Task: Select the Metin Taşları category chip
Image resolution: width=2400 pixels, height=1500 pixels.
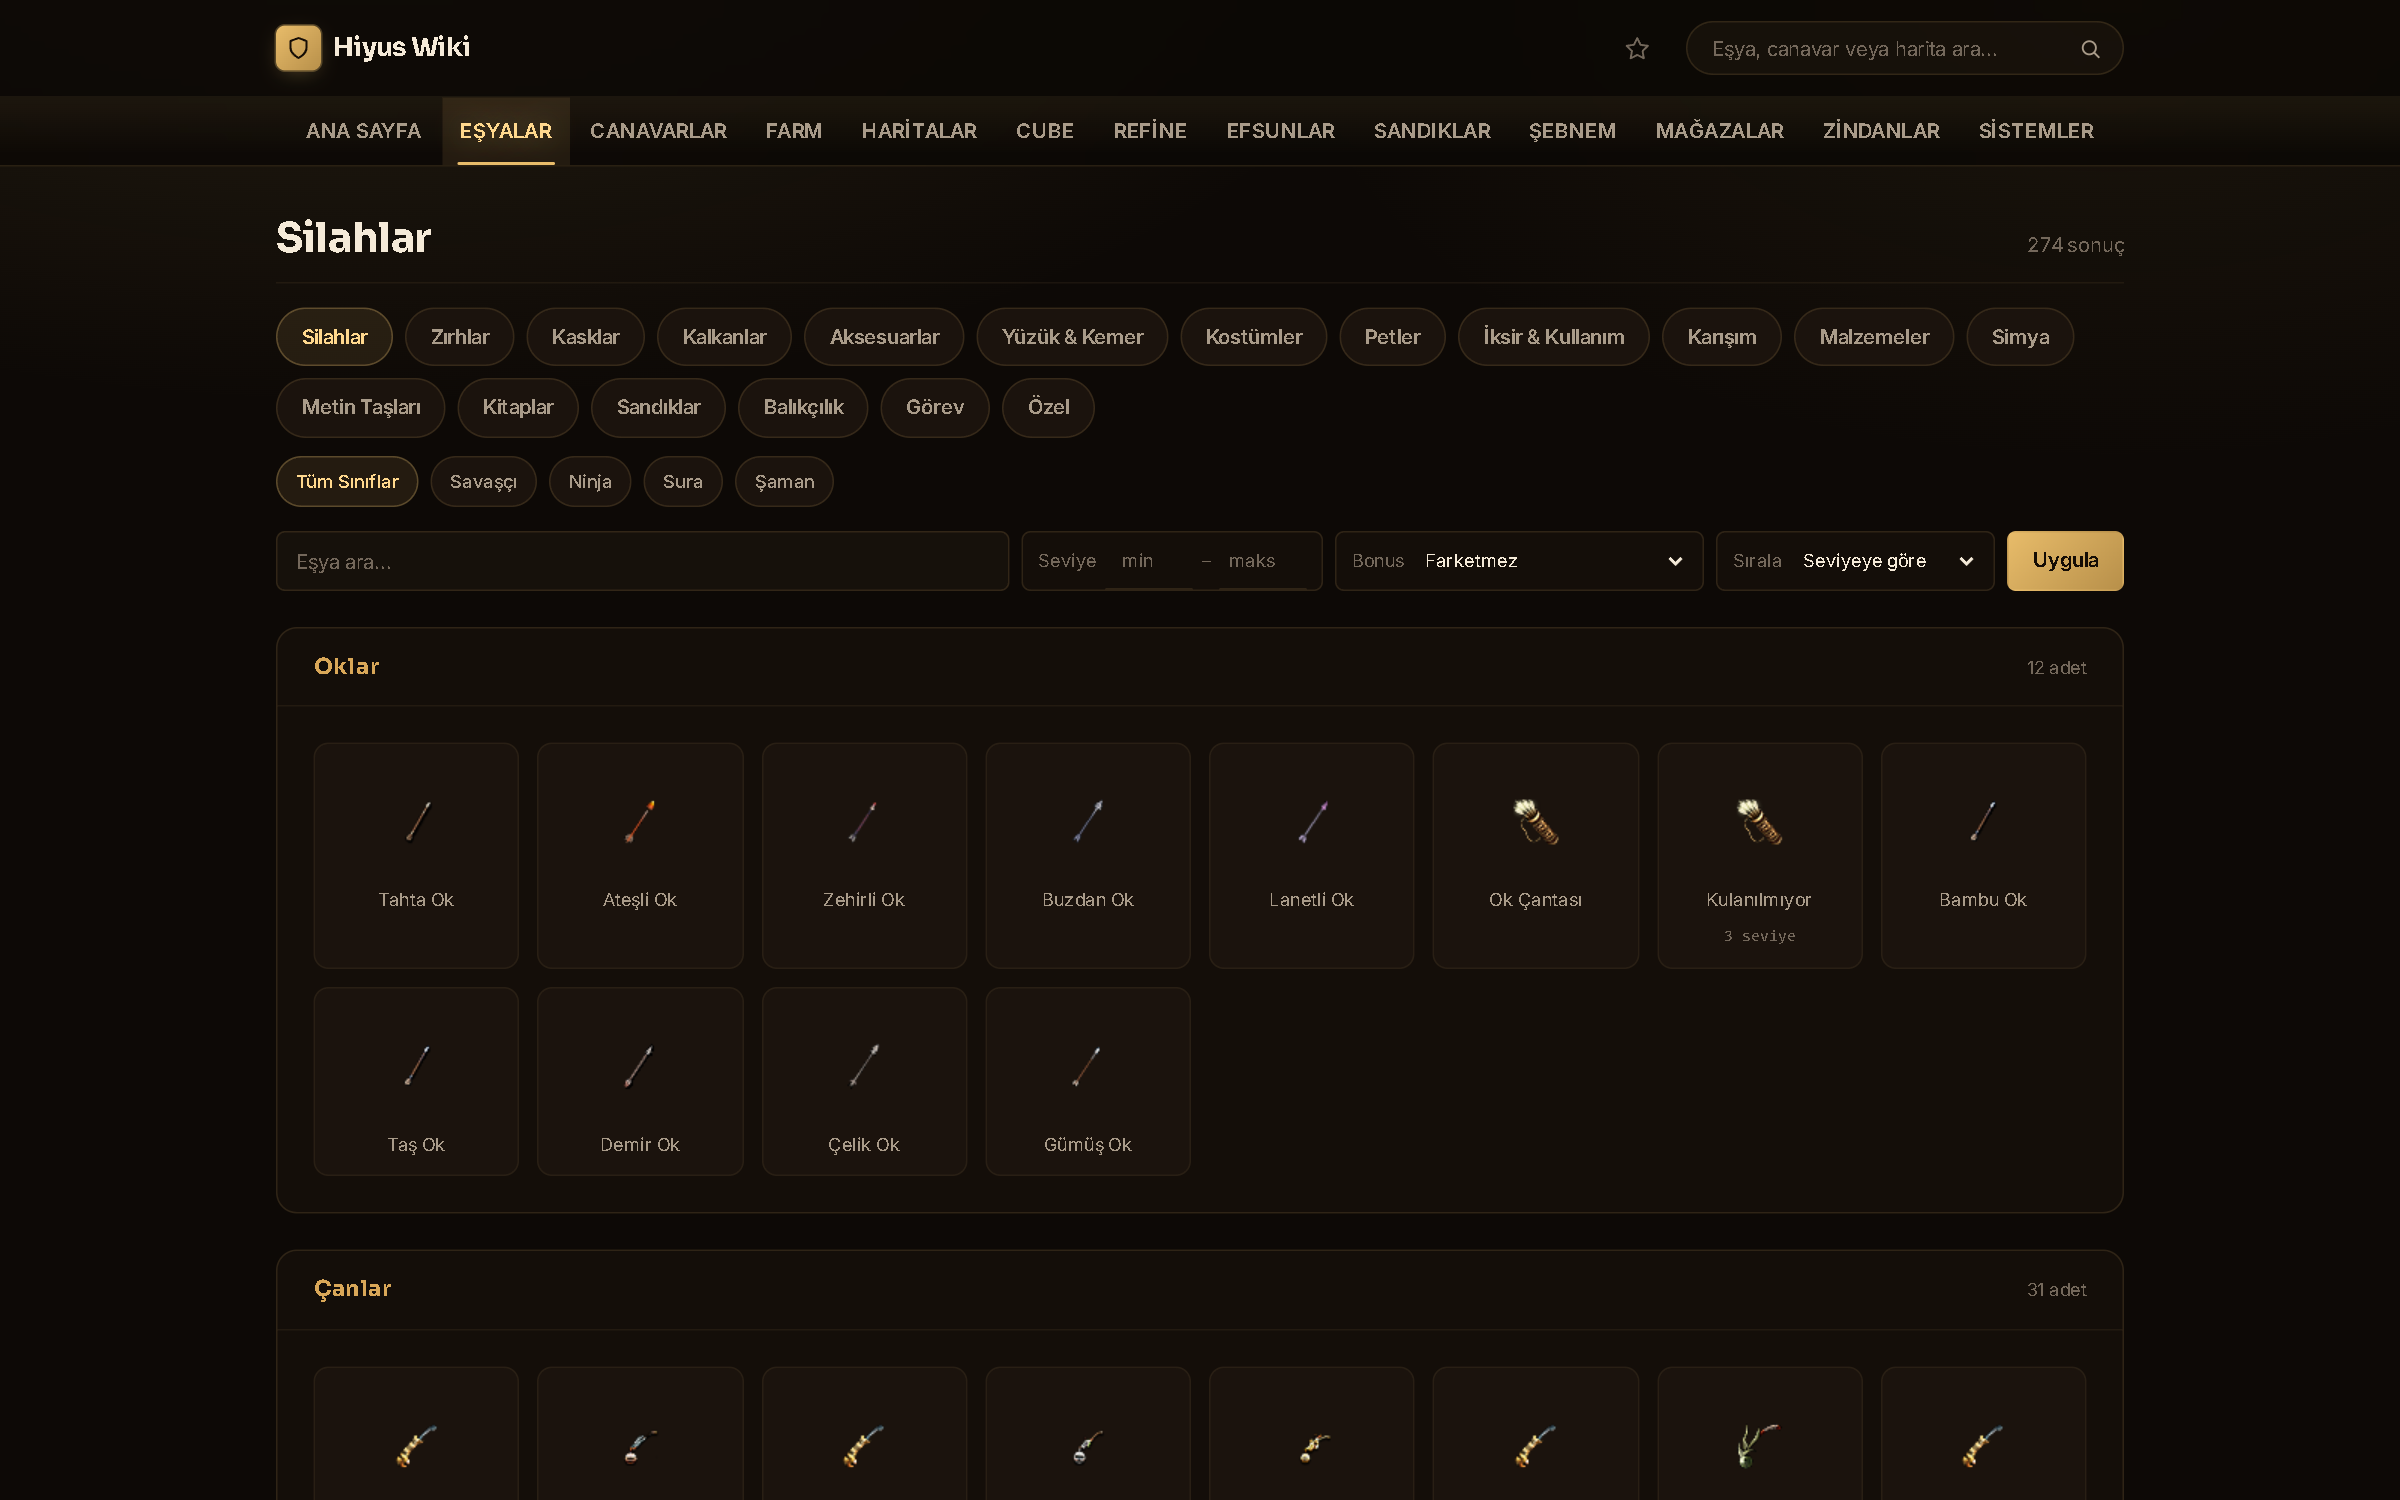Action: click(361, 408)
